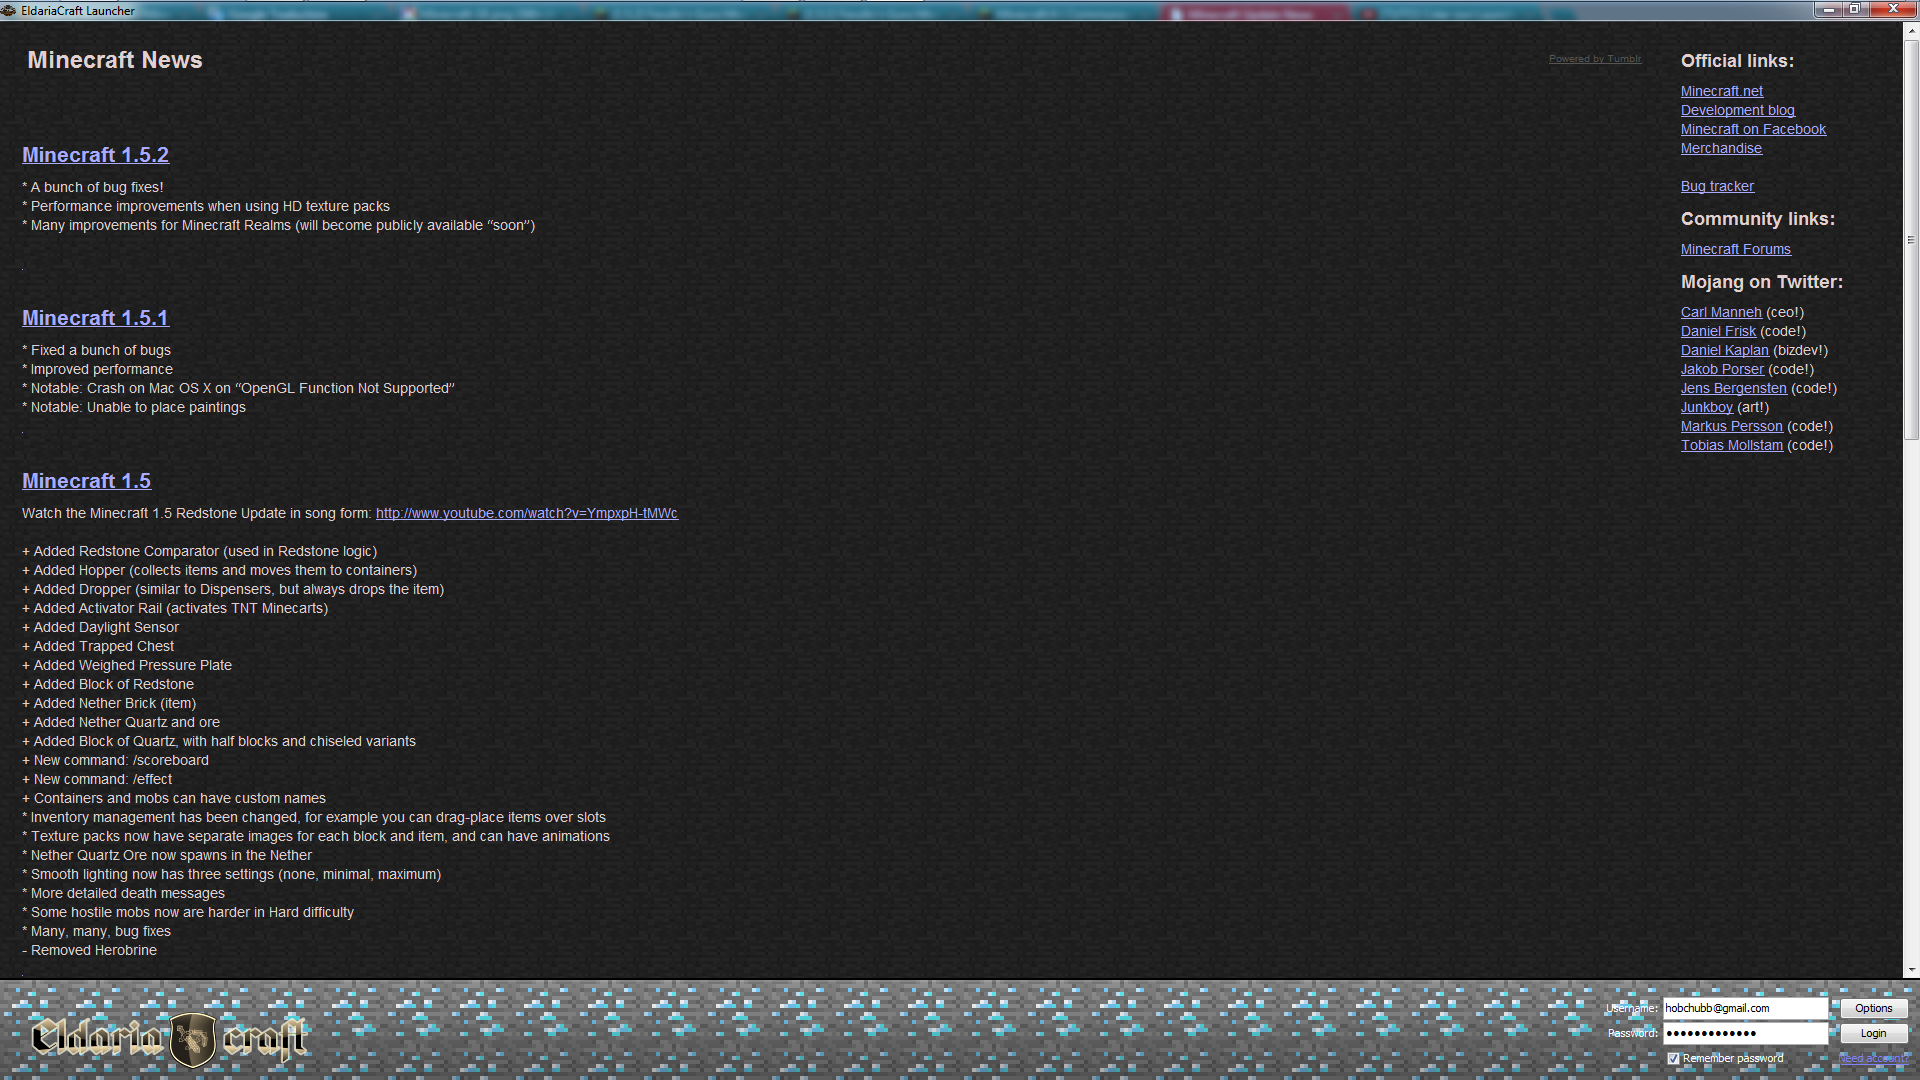Click the 'Added Daylight Sensor' line

pos(101,627)
